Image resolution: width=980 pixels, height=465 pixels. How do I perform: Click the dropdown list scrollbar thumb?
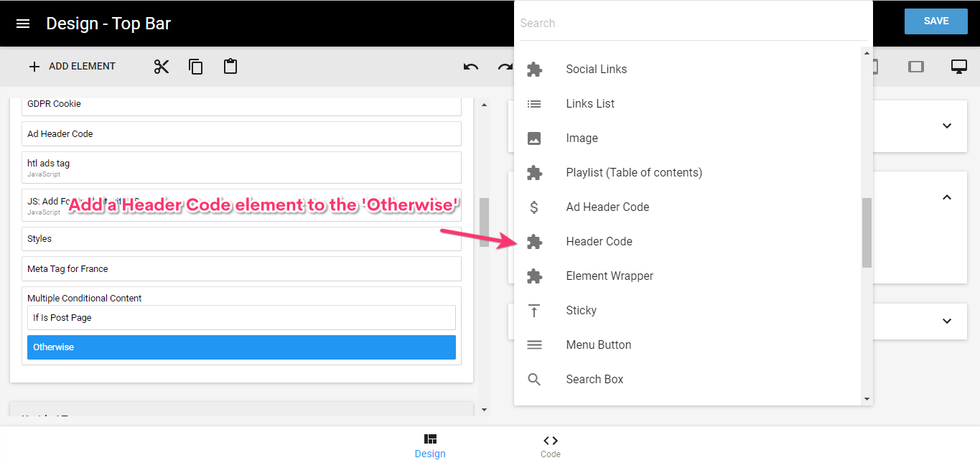pos(867,232)
